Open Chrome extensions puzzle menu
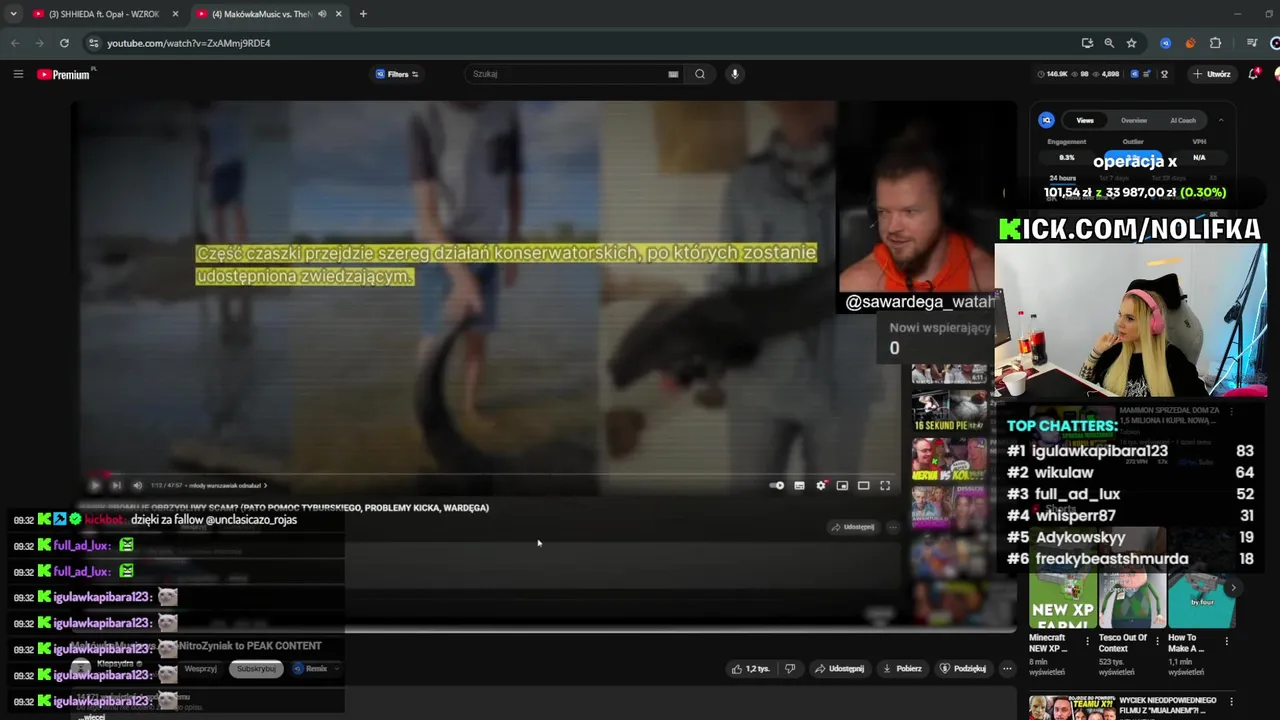Image resolution: width=1280 pixels, height=720 pixels. 1216,43
